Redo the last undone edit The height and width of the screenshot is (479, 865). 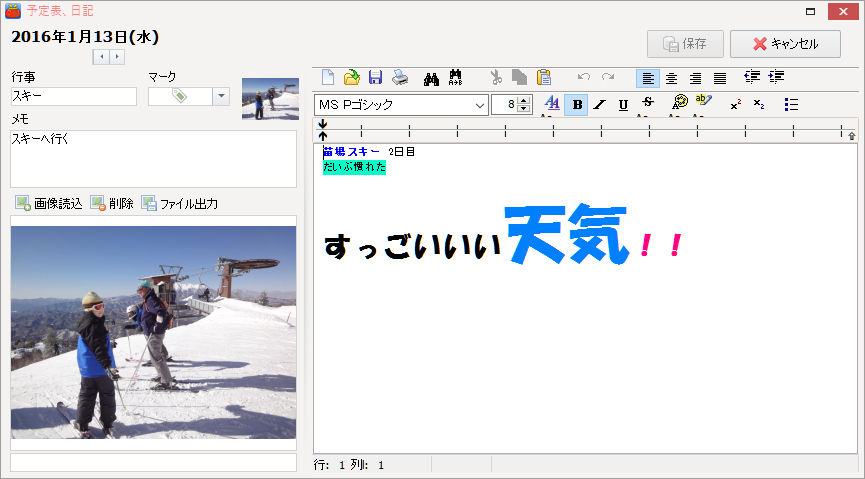[608, 77]
